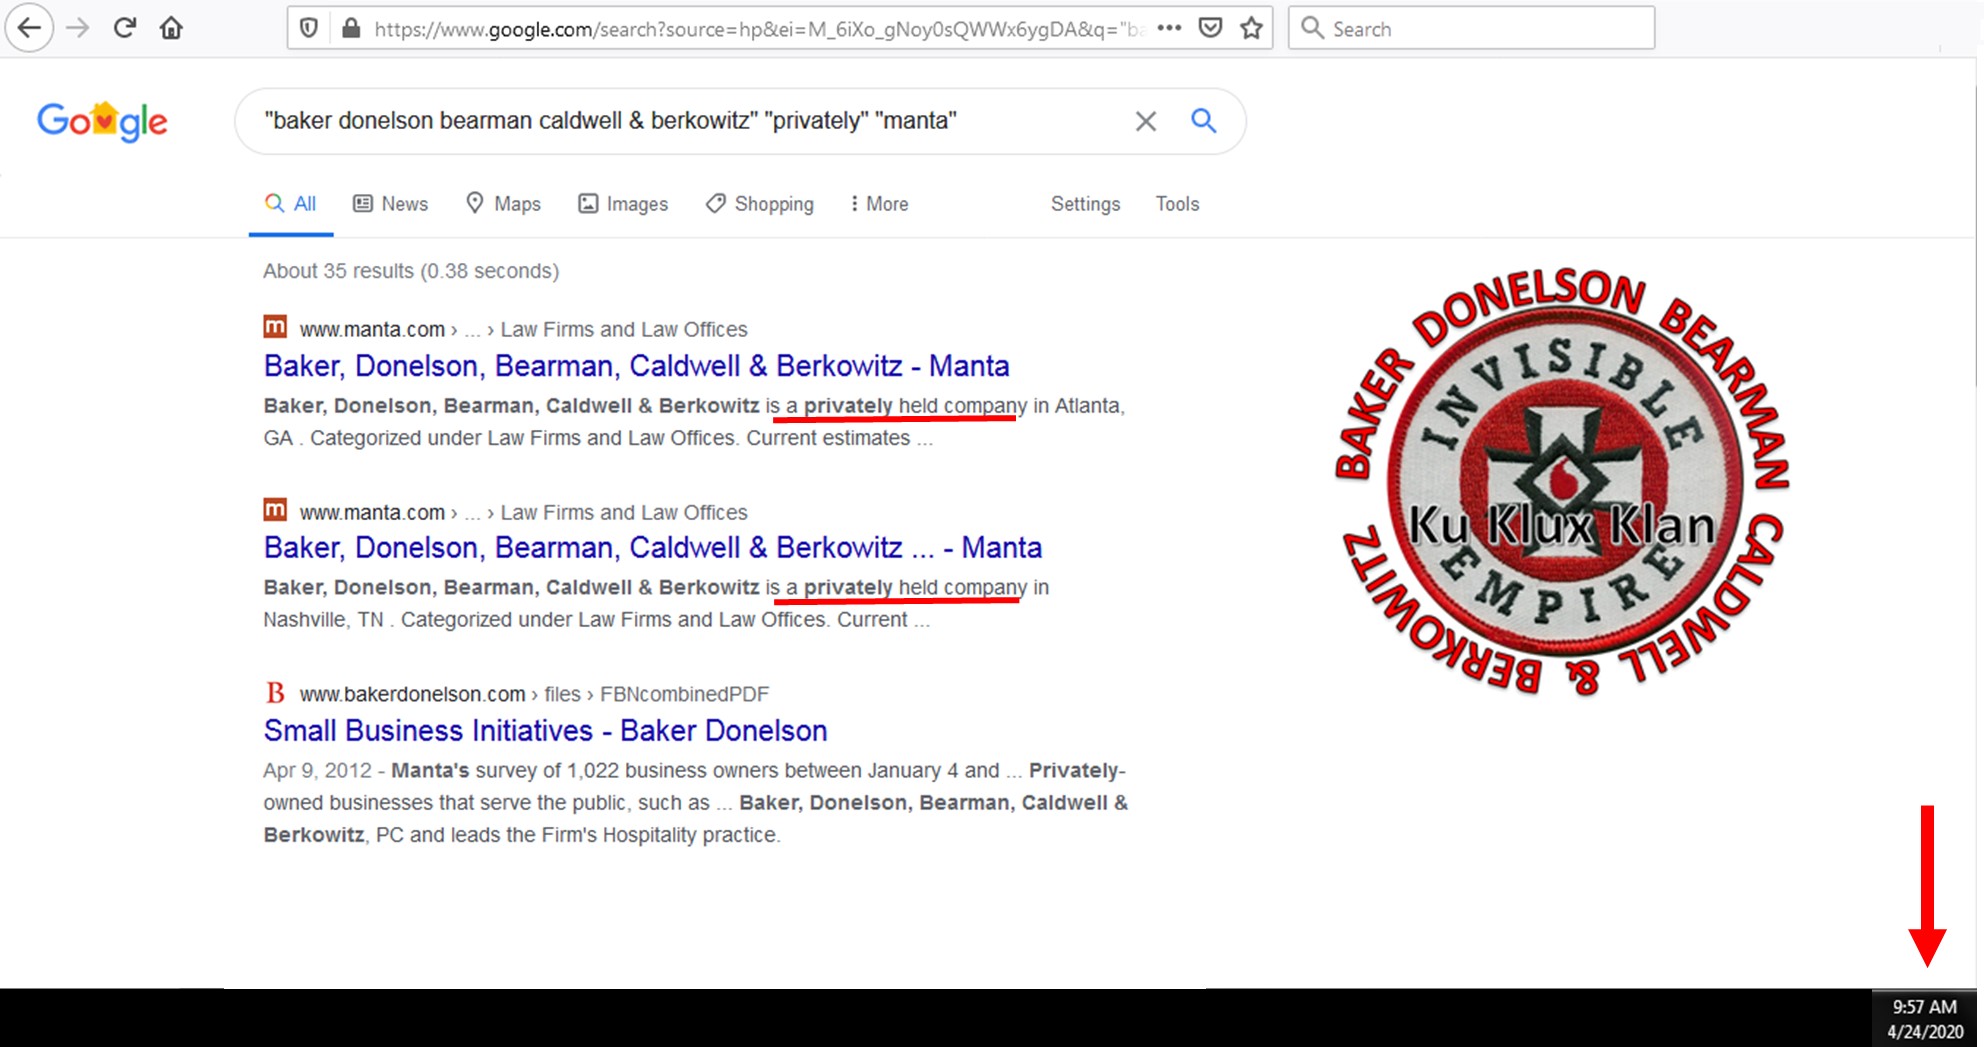Open search Settings menu
This screenshot has width=1984, height=1047.
coord(1085,204)
